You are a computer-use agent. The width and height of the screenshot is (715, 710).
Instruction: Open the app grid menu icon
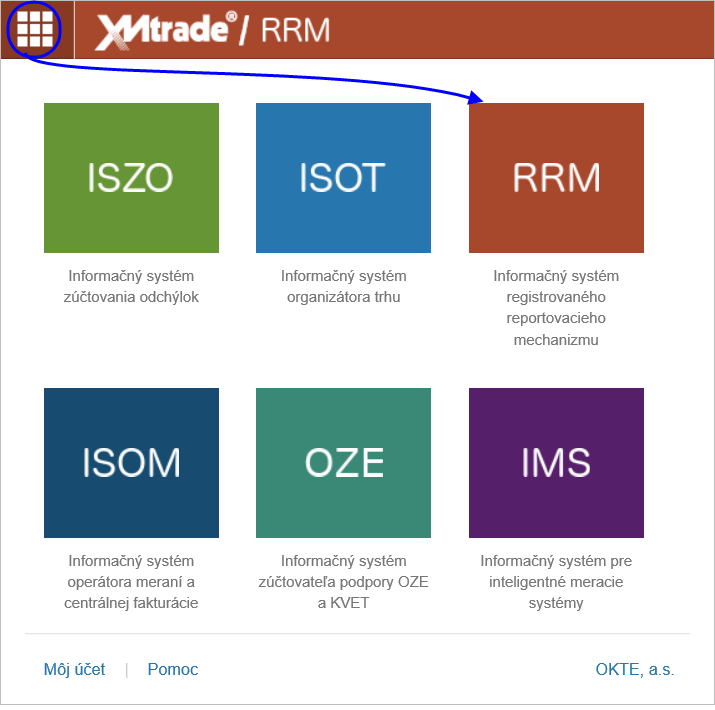(x=35, y=29)
